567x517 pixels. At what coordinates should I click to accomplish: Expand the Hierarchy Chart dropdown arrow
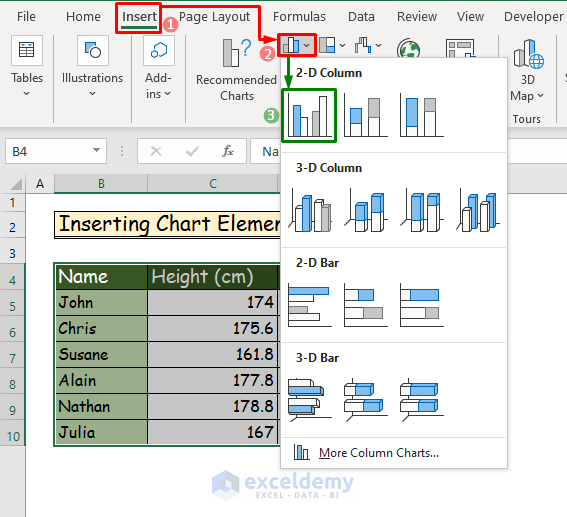coord(342,46)
